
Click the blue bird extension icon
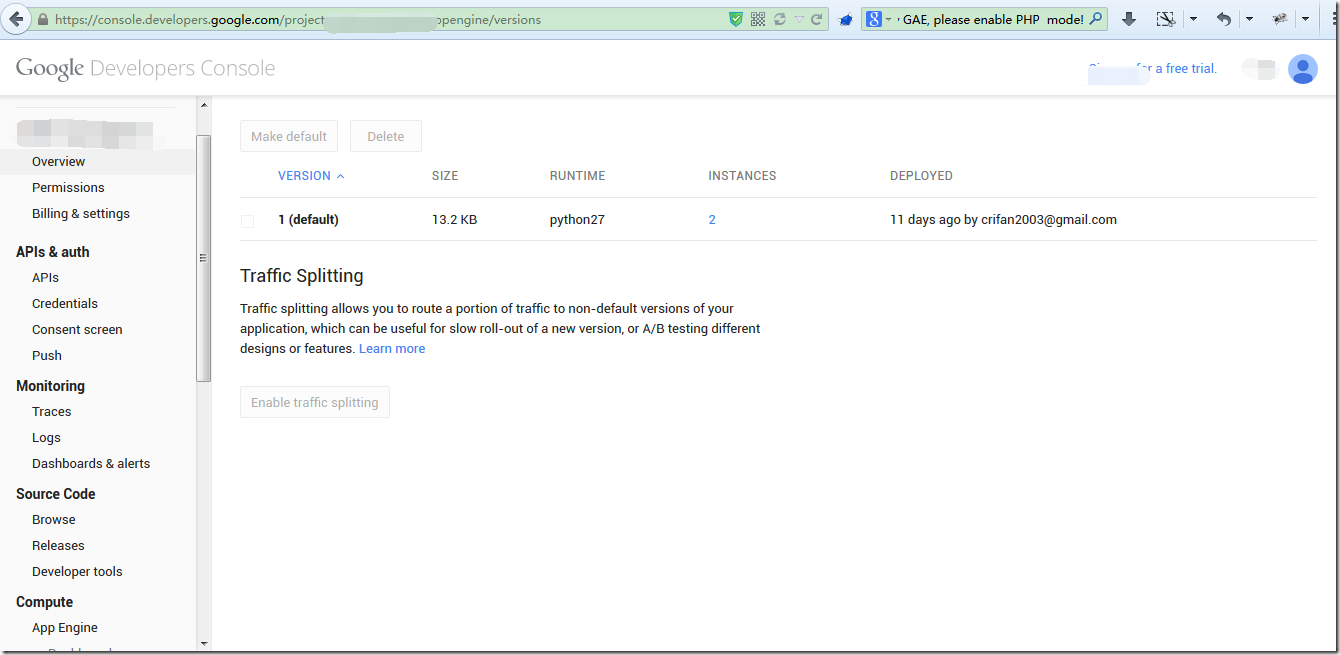click(845, 19)
